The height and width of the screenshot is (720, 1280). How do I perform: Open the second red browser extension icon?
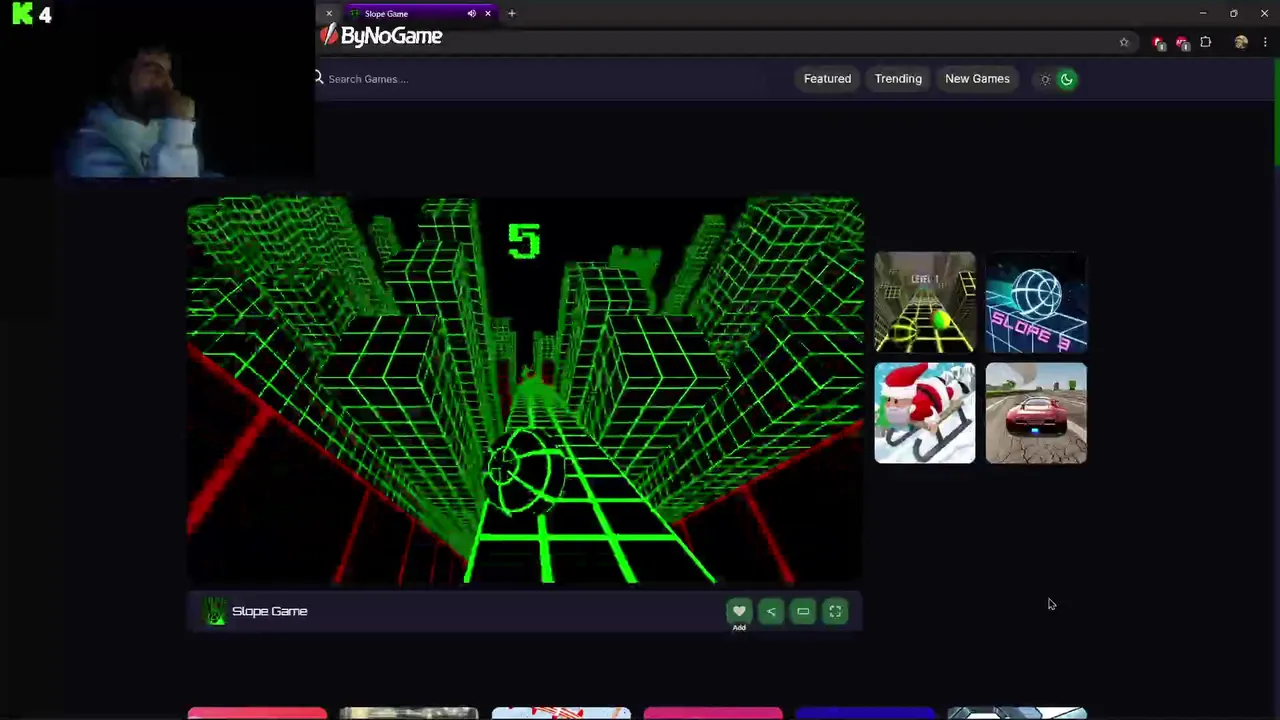(x=1182, y=42)
